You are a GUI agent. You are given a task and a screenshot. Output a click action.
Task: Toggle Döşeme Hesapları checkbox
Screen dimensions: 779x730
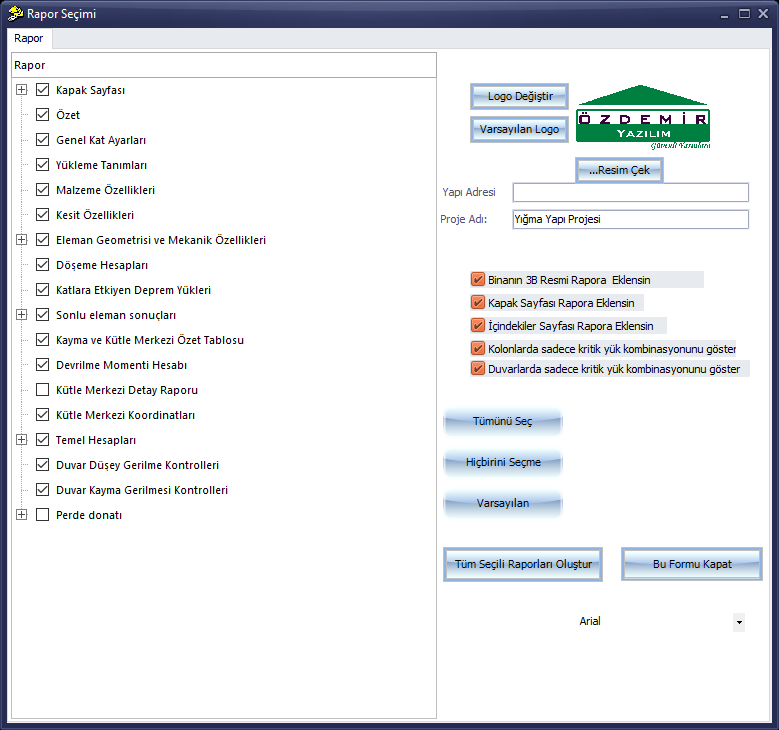(x=43, y=265)
